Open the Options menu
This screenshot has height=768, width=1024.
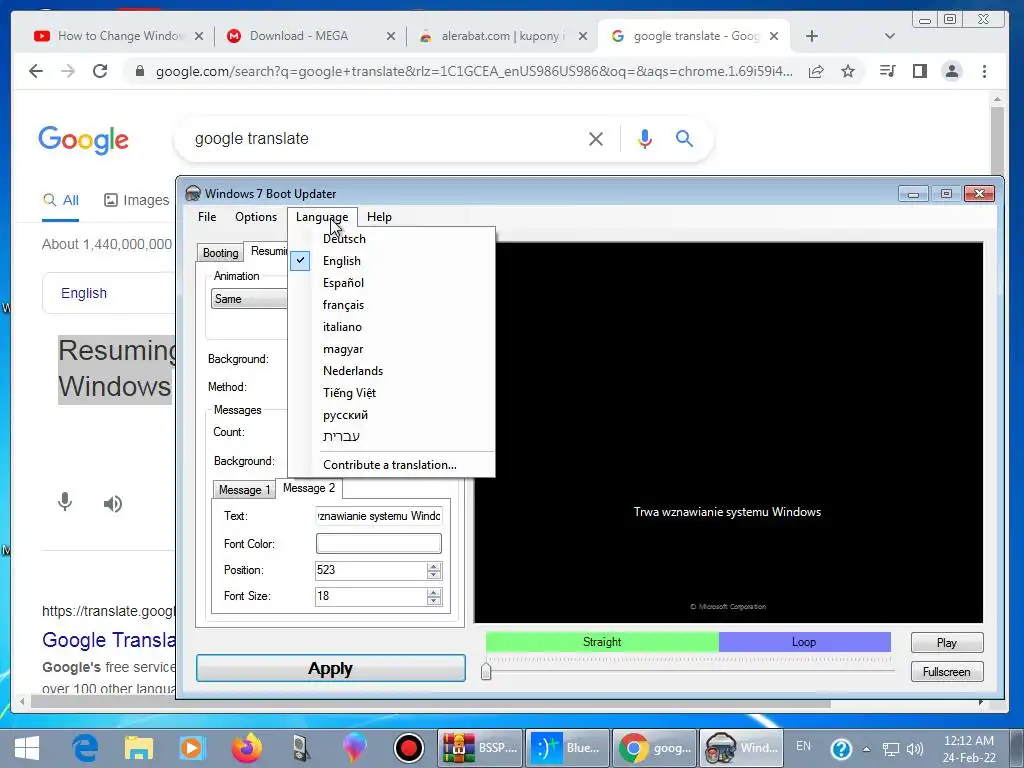tap(256, 217)
